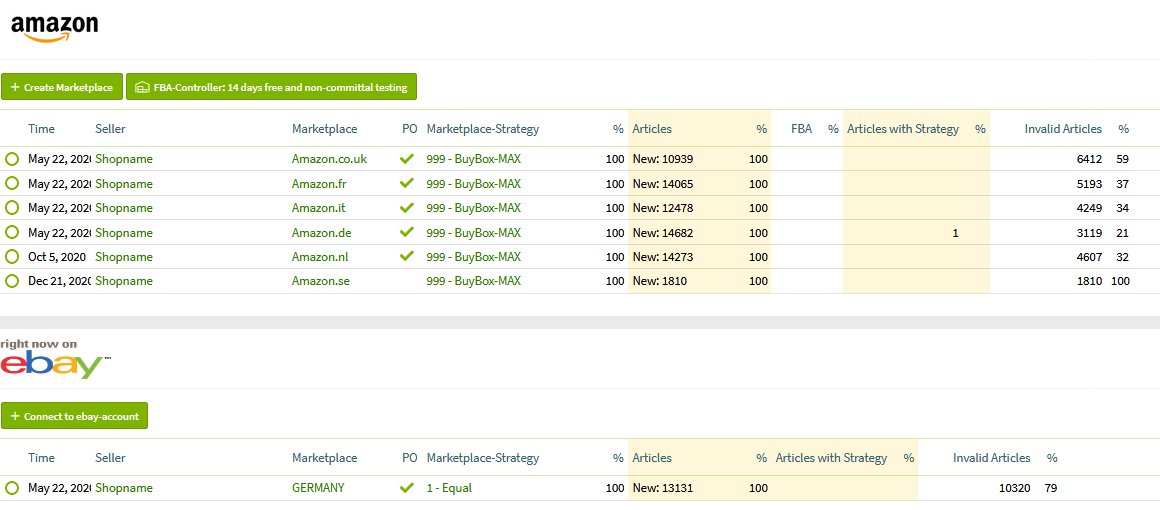The image size is (1160, 510).
Task: Open 999 - BuyBox-MAX strategy for Amazon.fr
Action: click(473, 184)
